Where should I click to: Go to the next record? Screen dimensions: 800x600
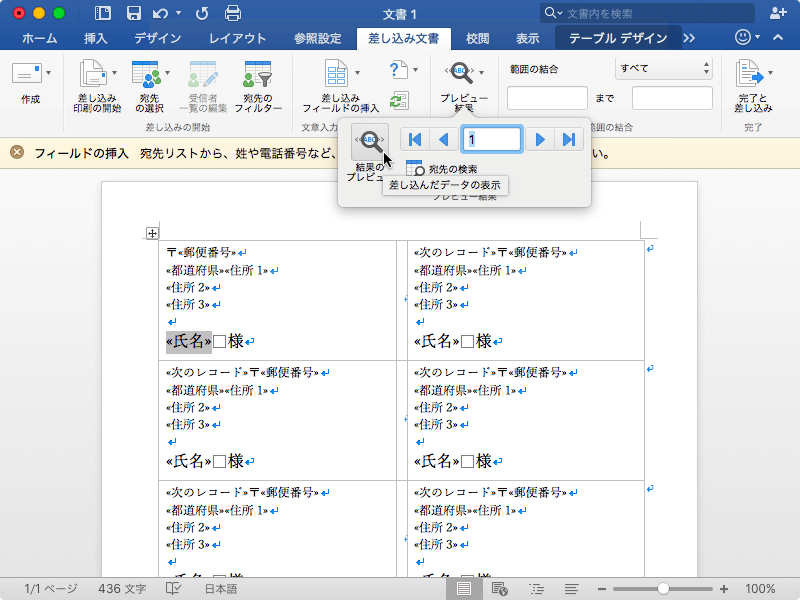540,139
